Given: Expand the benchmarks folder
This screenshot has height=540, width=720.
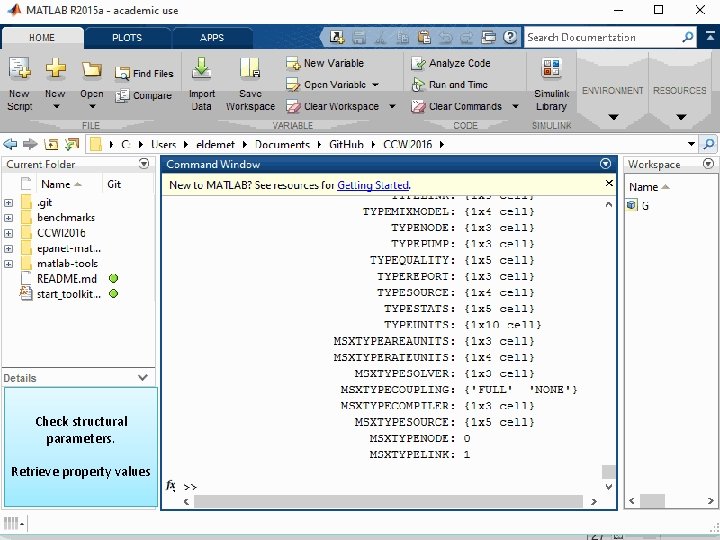Looking at the screenshot, I should click(8, 218).
